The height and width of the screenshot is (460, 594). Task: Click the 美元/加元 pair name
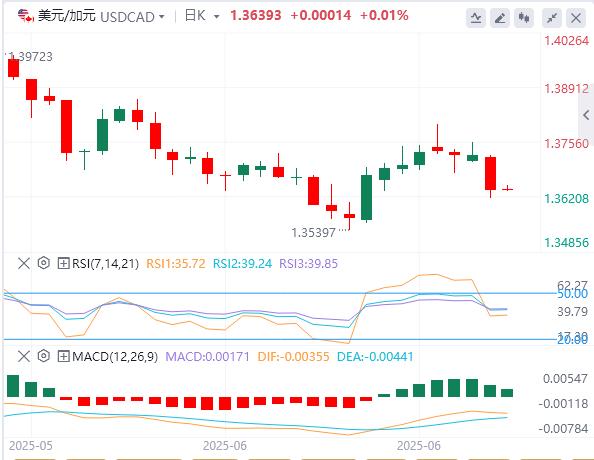(x=67, y=16)
